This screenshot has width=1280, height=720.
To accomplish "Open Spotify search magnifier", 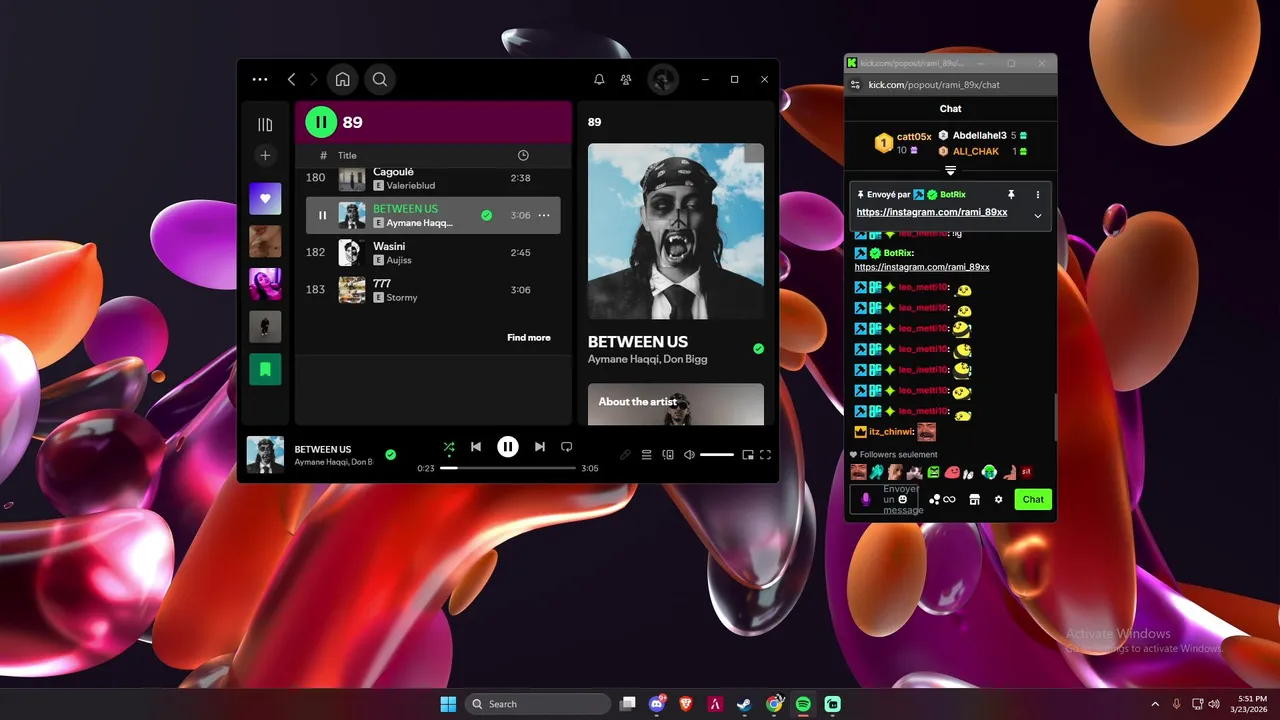I will [x=380, y=79].
